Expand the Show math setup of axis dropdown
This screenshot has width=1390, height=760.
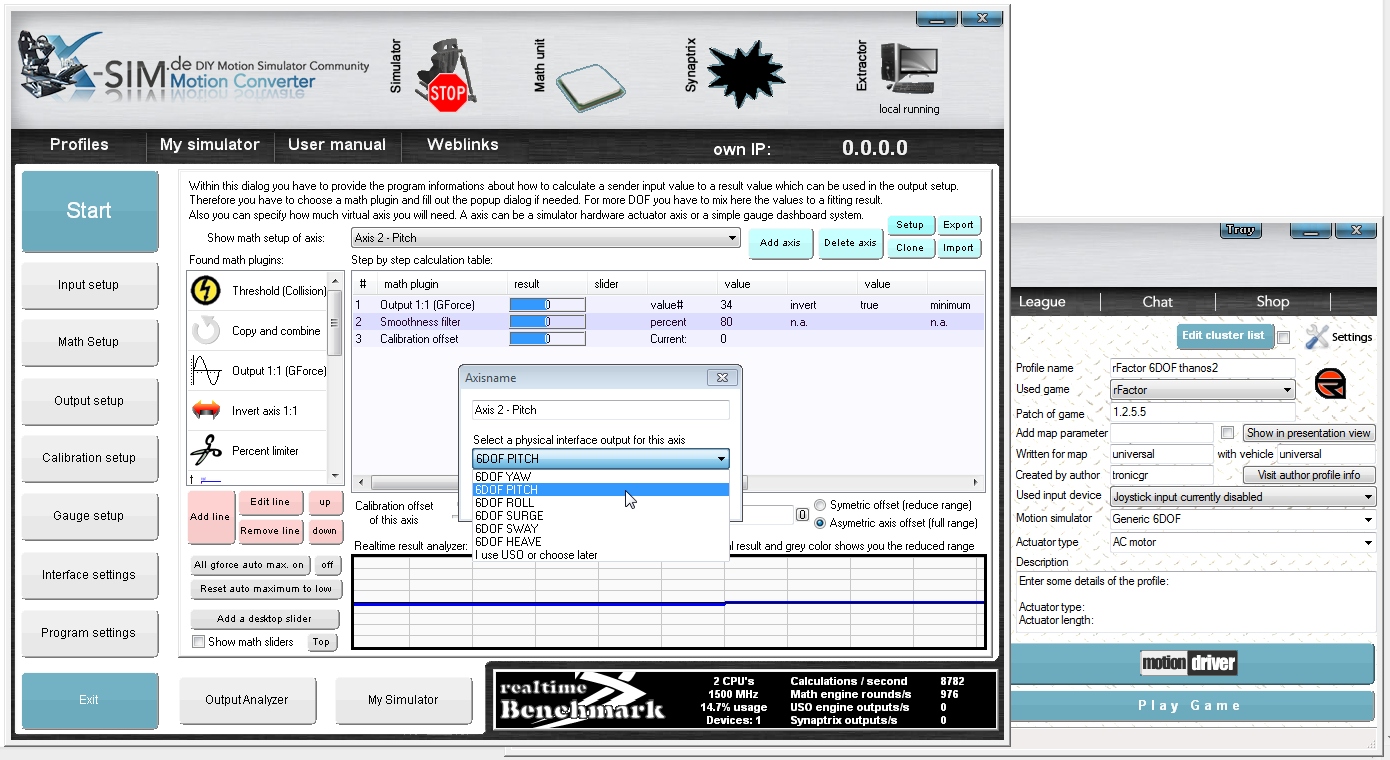(x=733, y=237)
